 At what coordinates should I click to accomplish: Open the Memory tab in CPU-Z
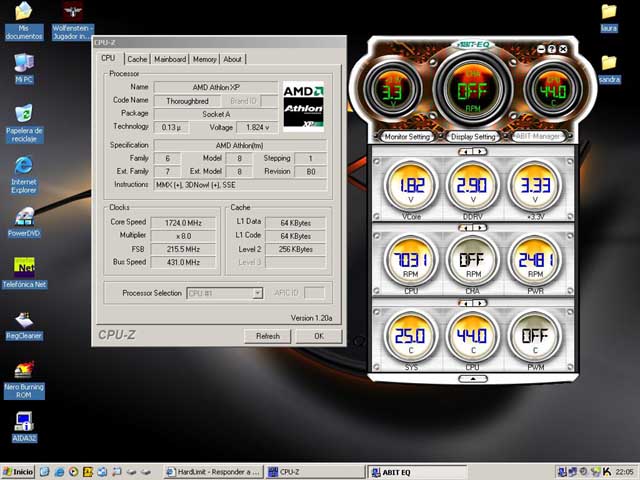(x=205, y=59)
